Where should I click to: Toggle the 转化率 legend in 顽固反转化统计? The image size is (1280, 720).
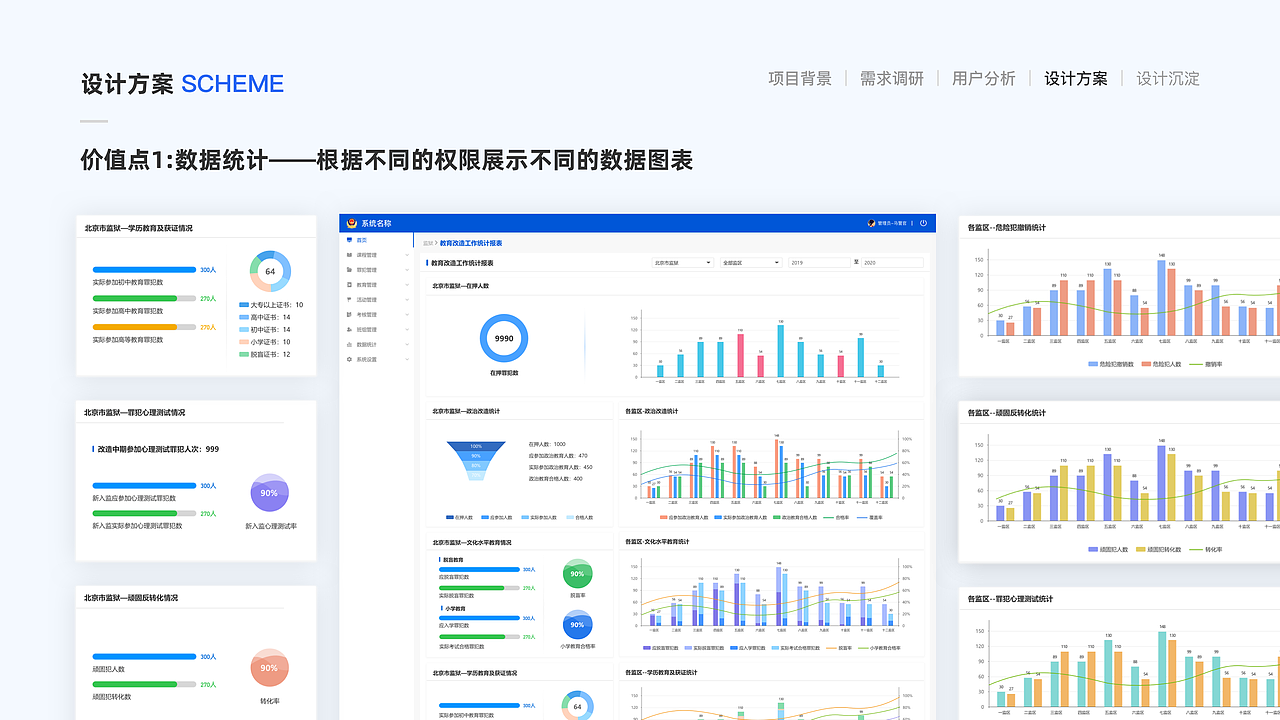[1203, 549]
